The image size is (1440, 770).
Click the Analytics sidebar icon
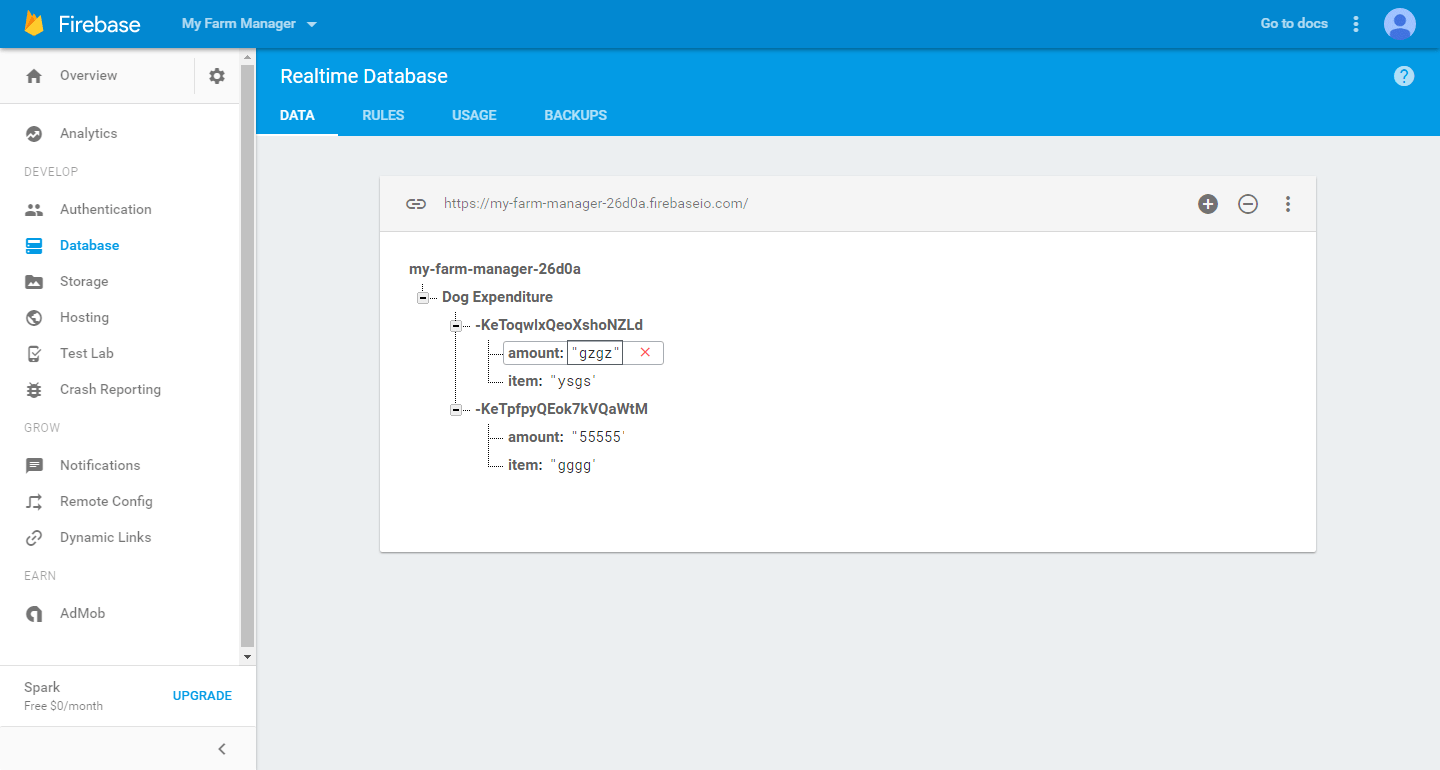34,134
